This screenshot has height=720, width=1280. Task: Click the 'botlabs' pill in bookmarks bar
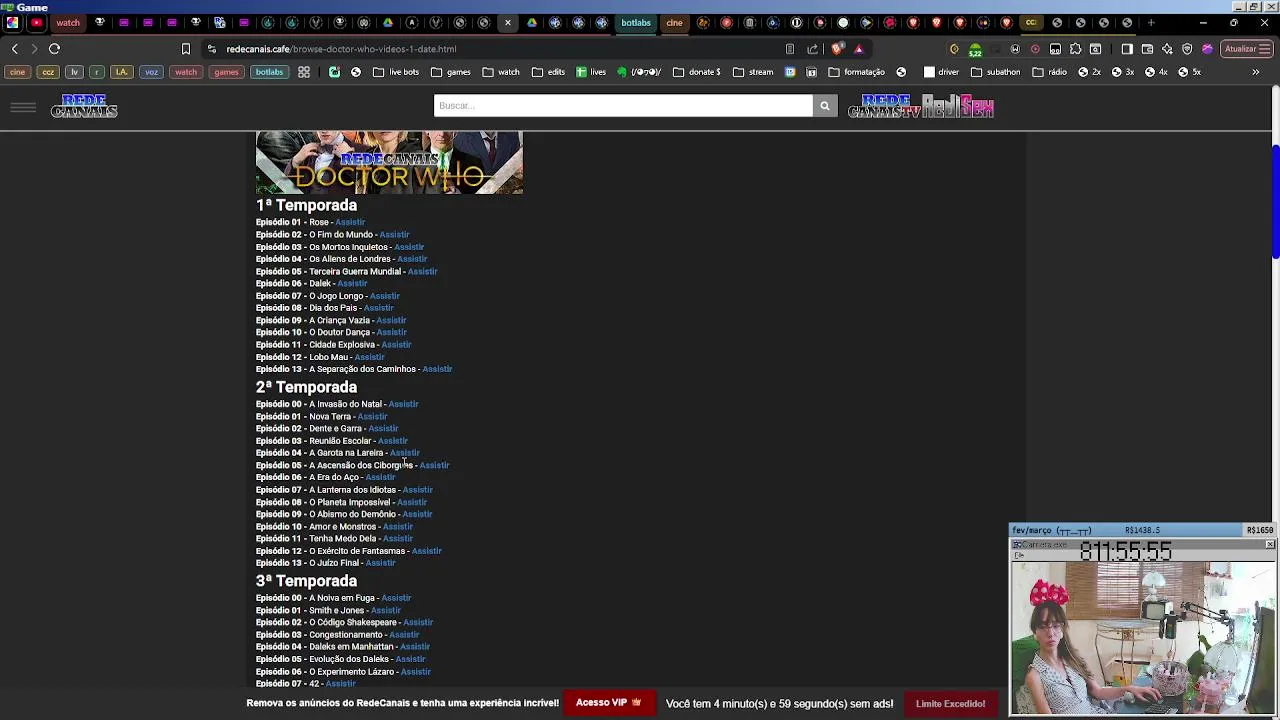pyautogui.click(x=269, y=72)
